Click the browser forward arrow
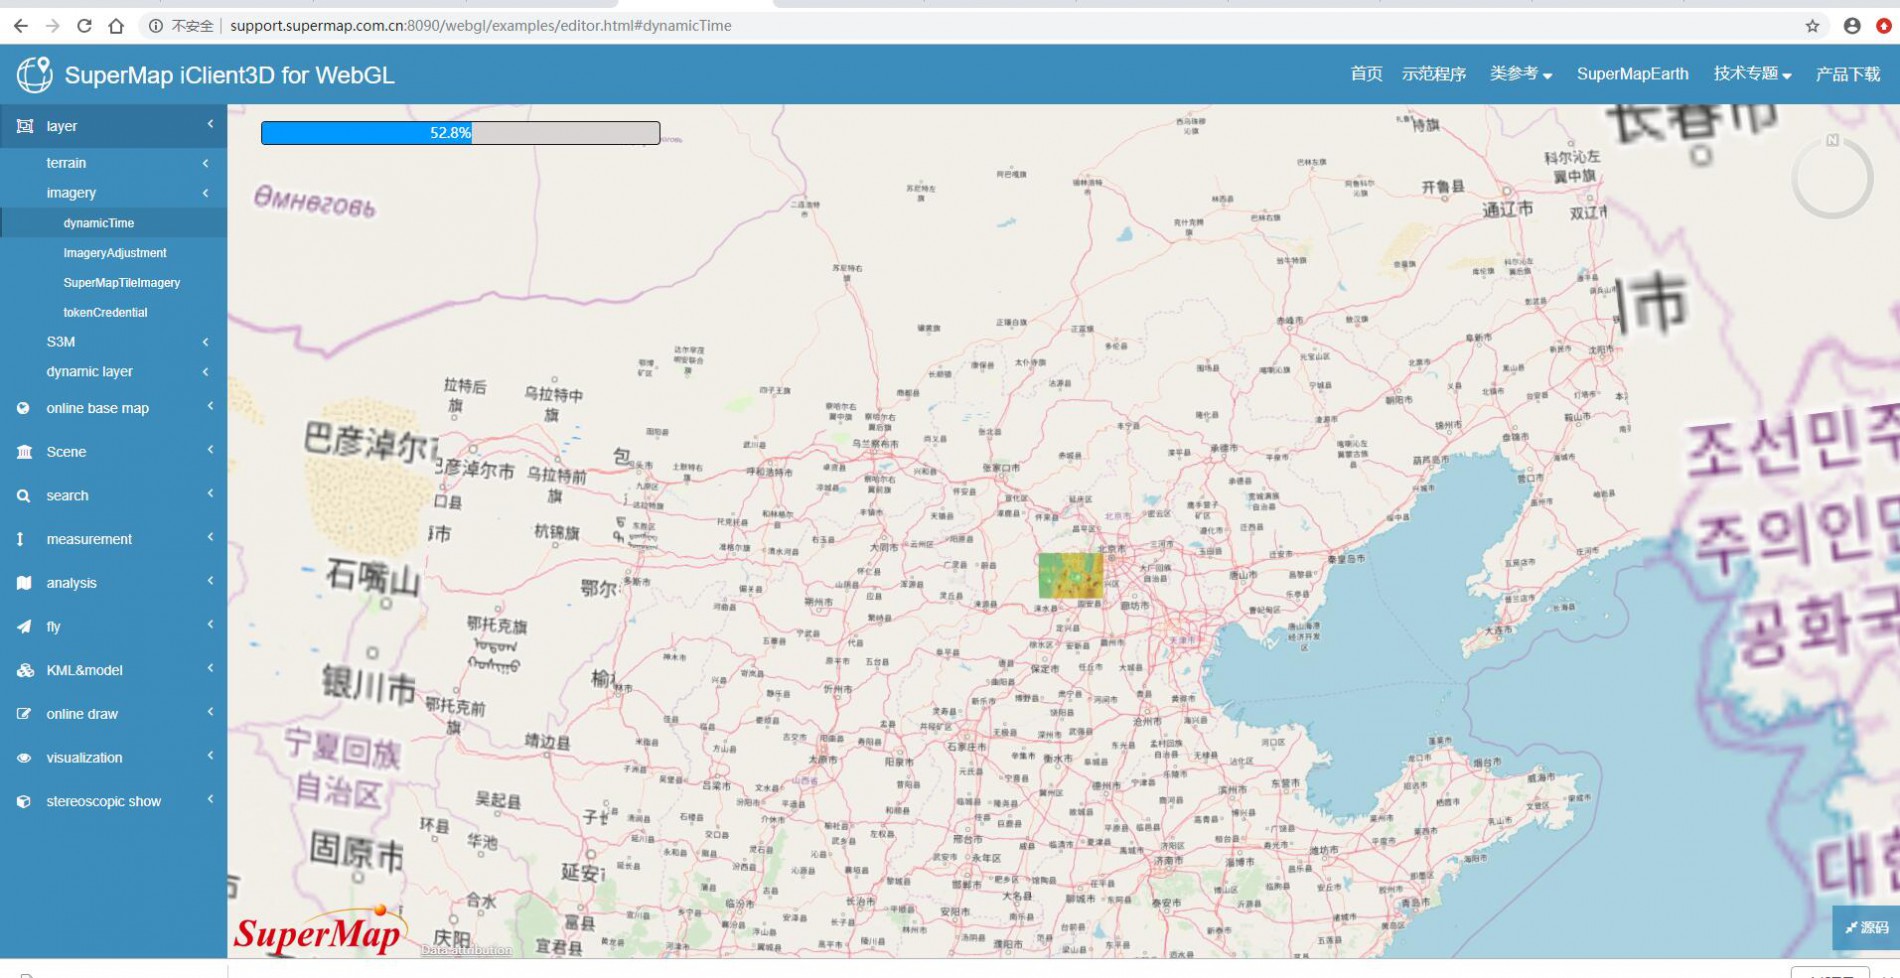 coord(53,26)
